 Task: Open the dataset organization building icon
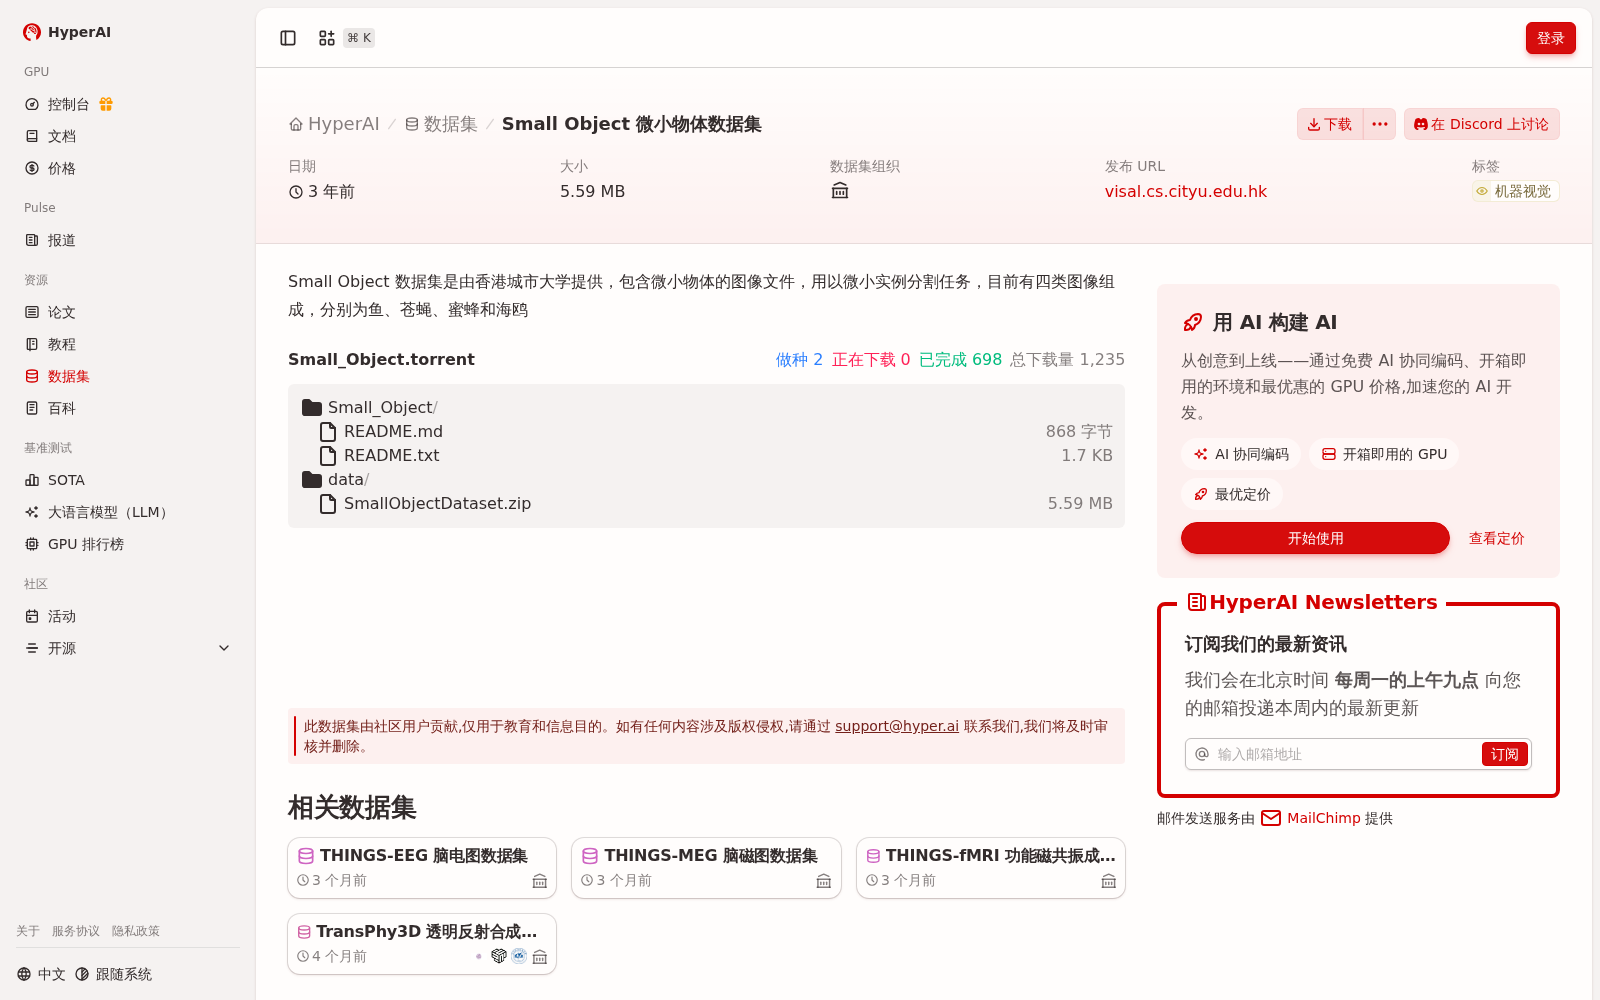[840, 191]
